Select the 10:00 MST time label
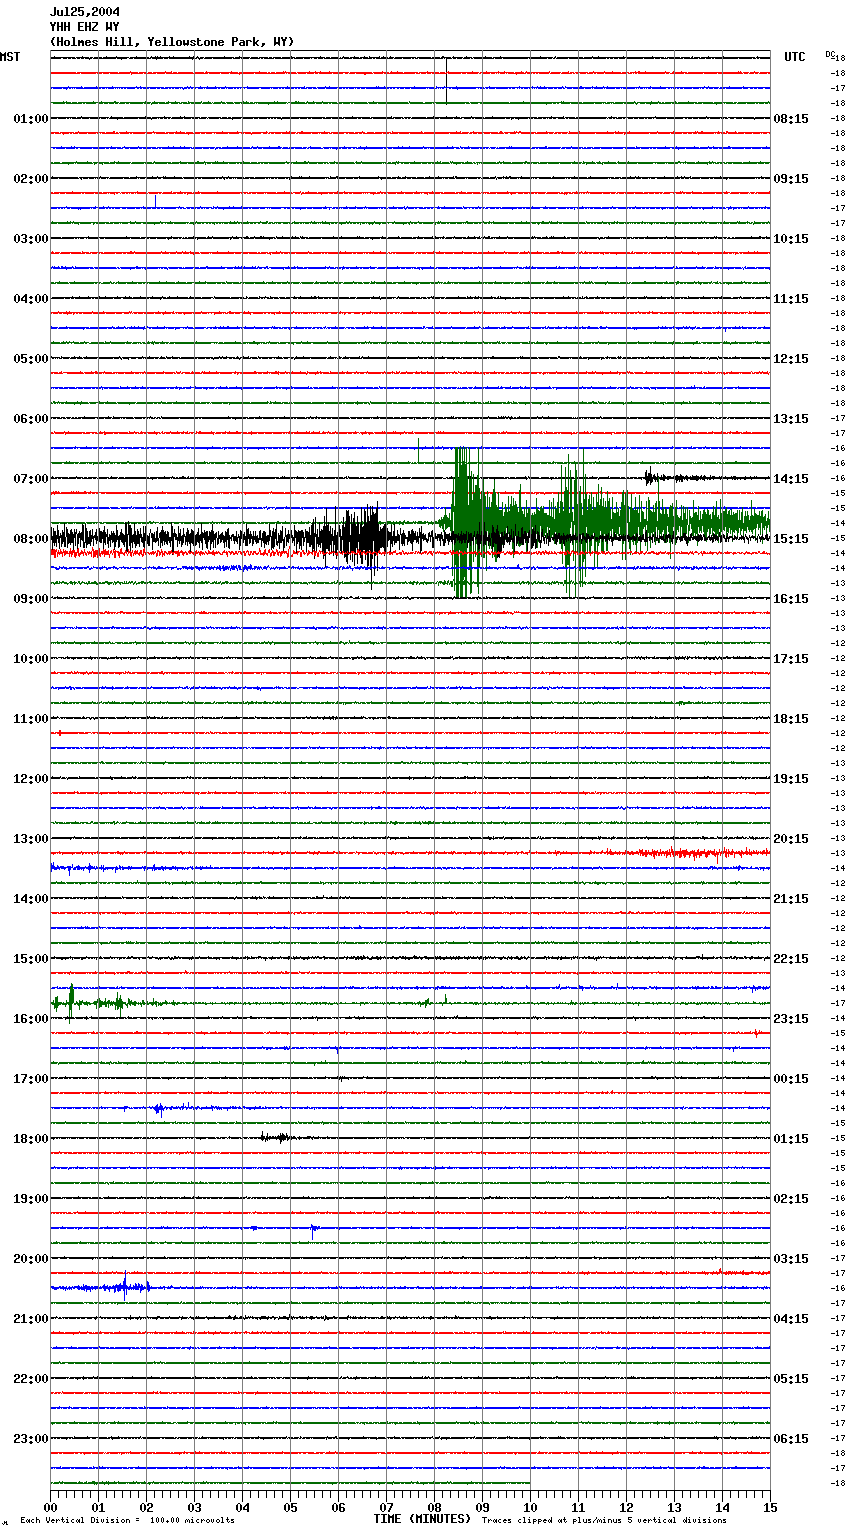Image resolution: width=850 pixels, height=1534 pixels. (x=31, y=659)
